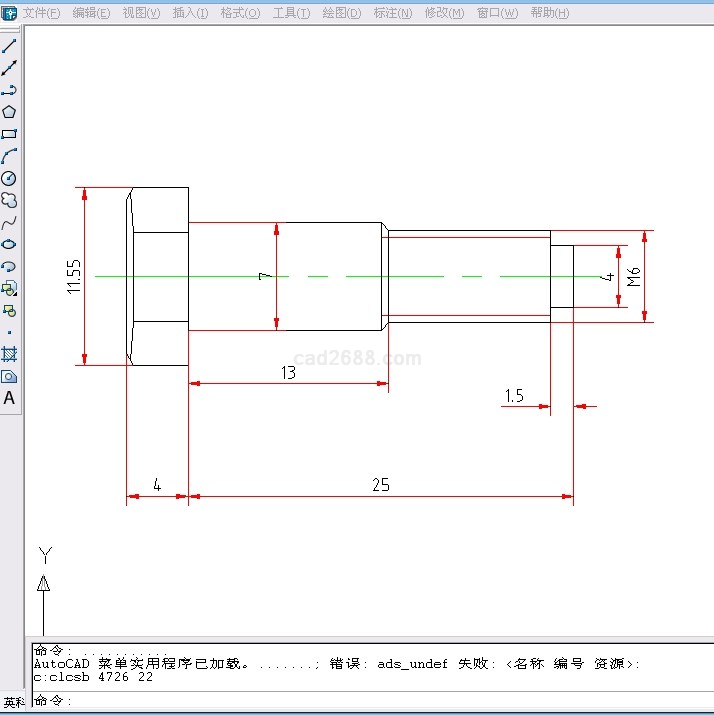Open the 标注(N) dimension menu
Viewport: 714px width, 715px height.
[x=392, y=13]
